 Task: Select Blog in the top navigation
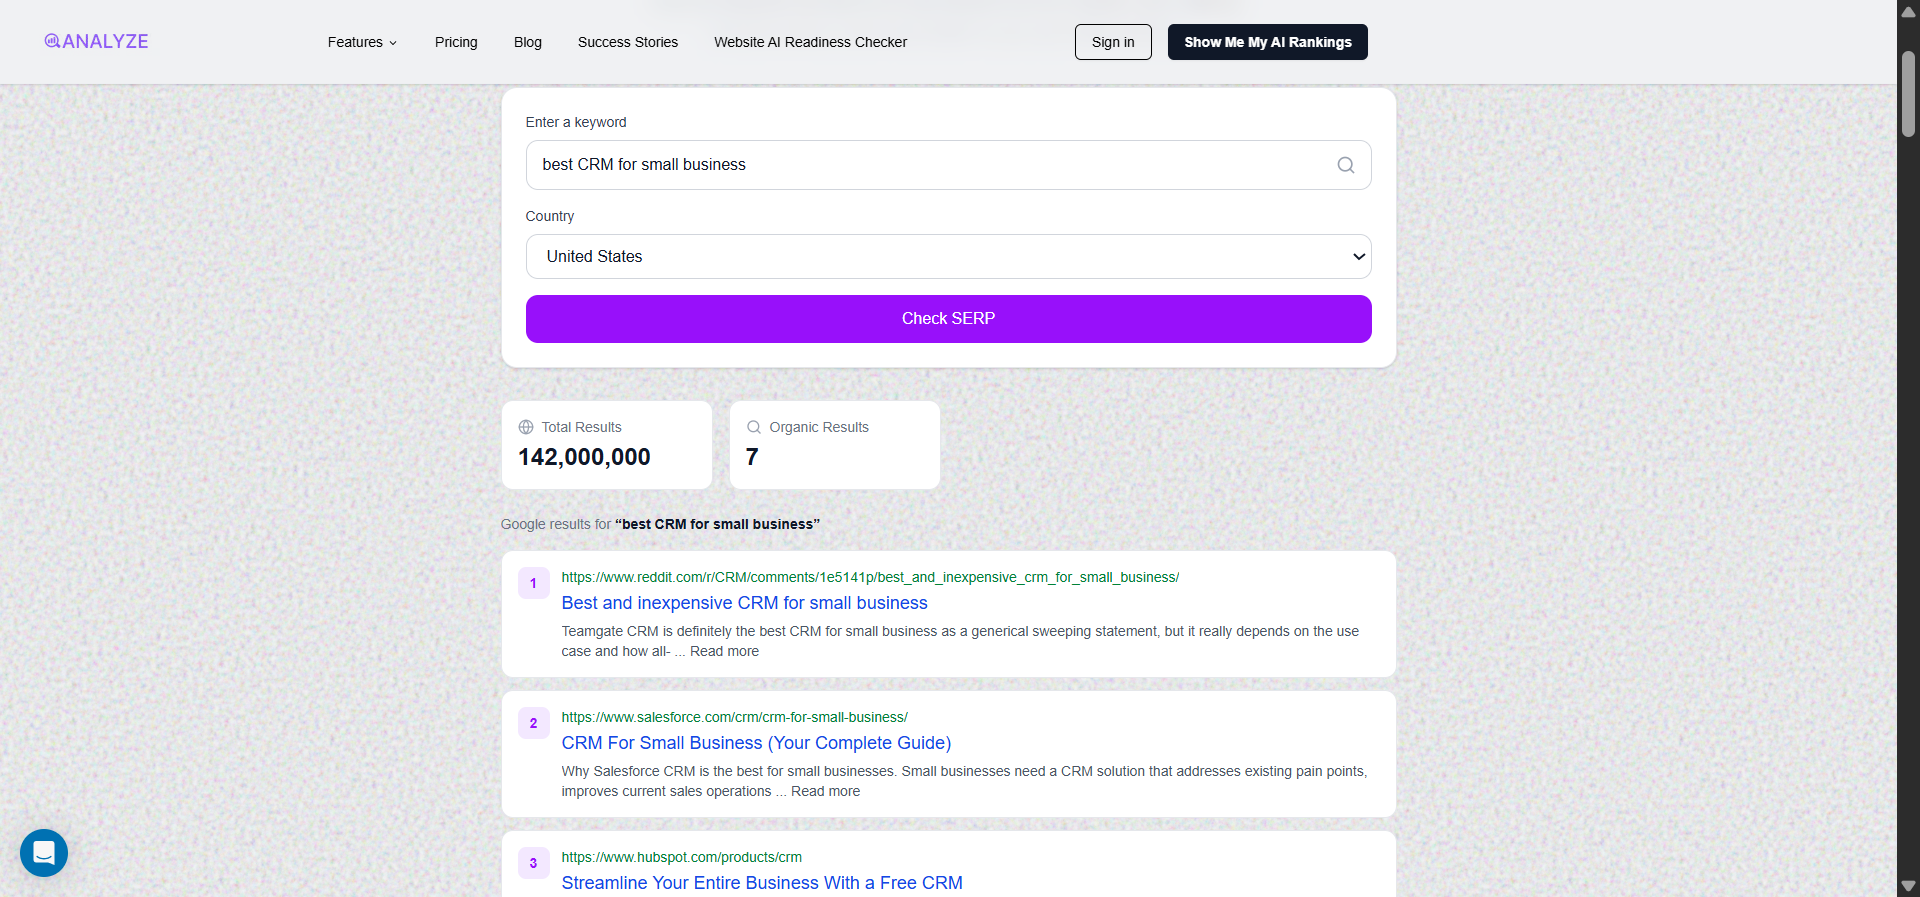pyautogui.click(x=527, y=42)
